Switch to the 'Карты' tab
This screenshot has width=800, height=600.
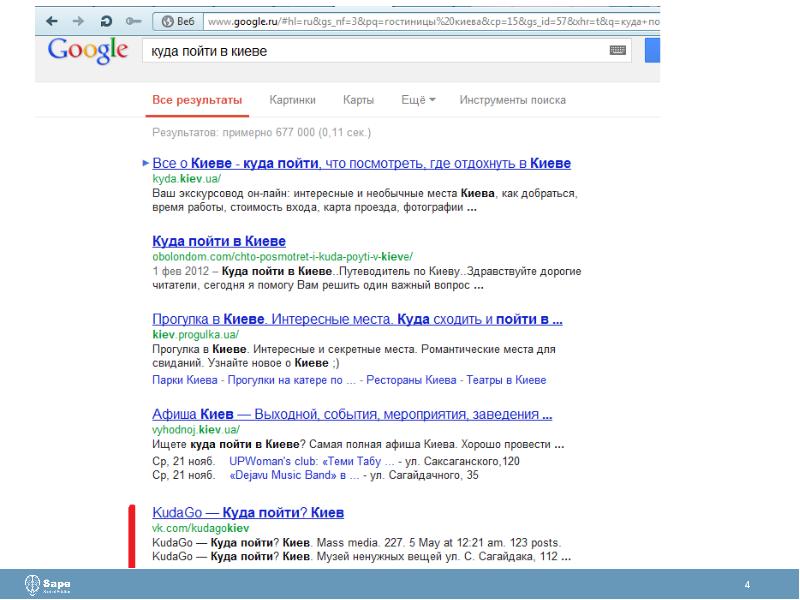[x=358, y=100]
